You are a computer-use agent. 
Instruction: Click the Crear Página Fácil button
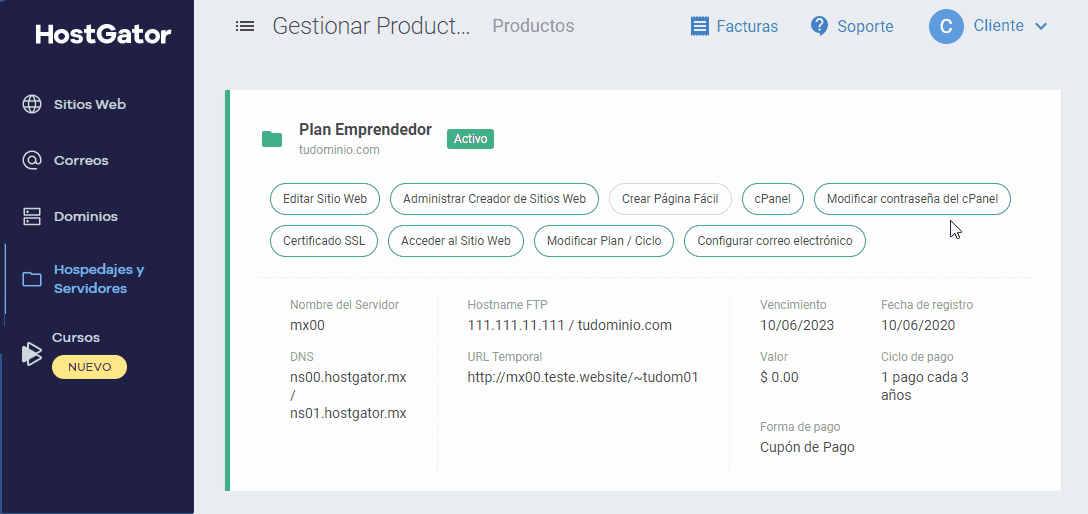coord(670,199)
